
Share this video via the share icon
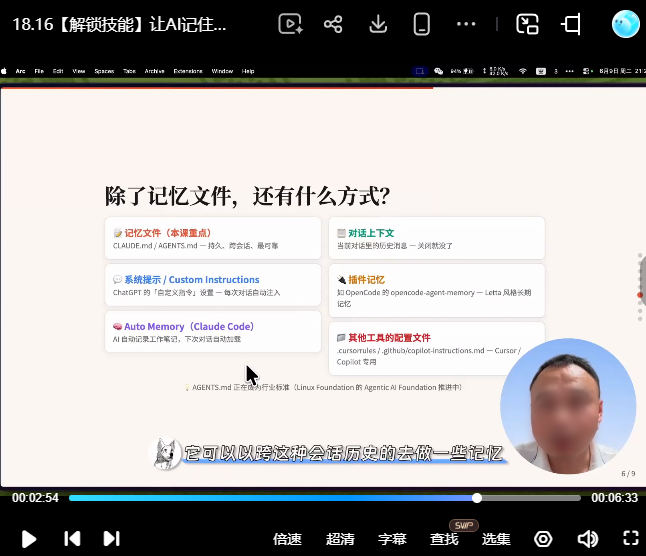(333, 24)
